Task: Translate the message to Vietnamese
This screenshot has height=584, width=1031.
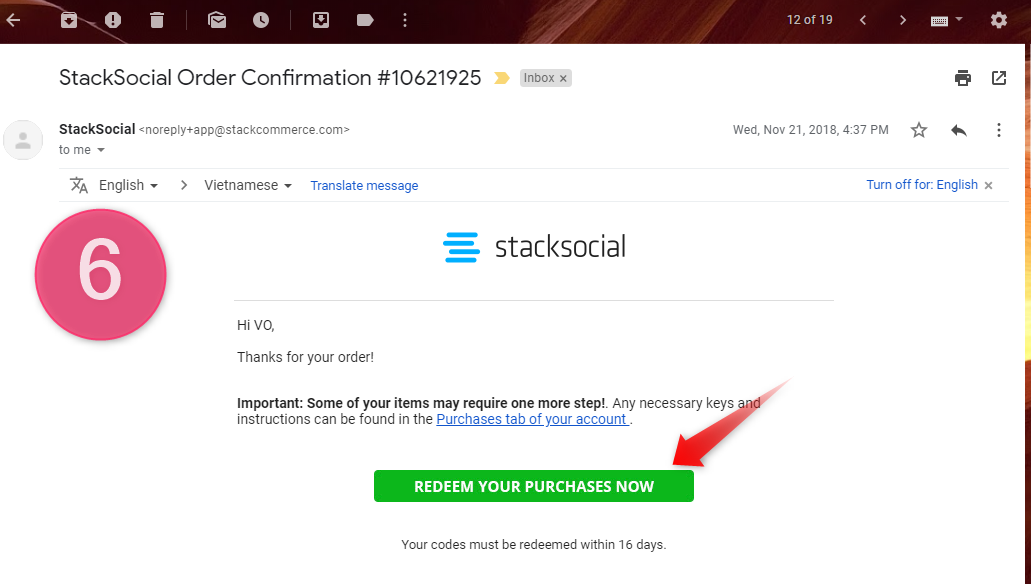Action: (364, 185)
